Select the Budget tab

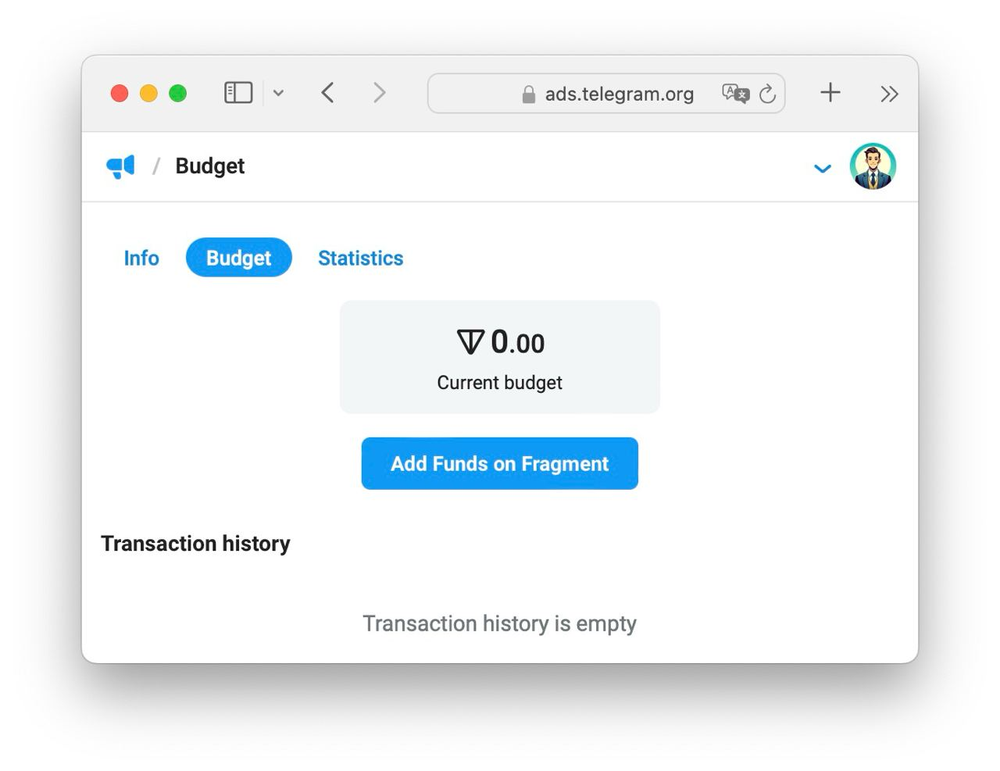coord(238,258)
